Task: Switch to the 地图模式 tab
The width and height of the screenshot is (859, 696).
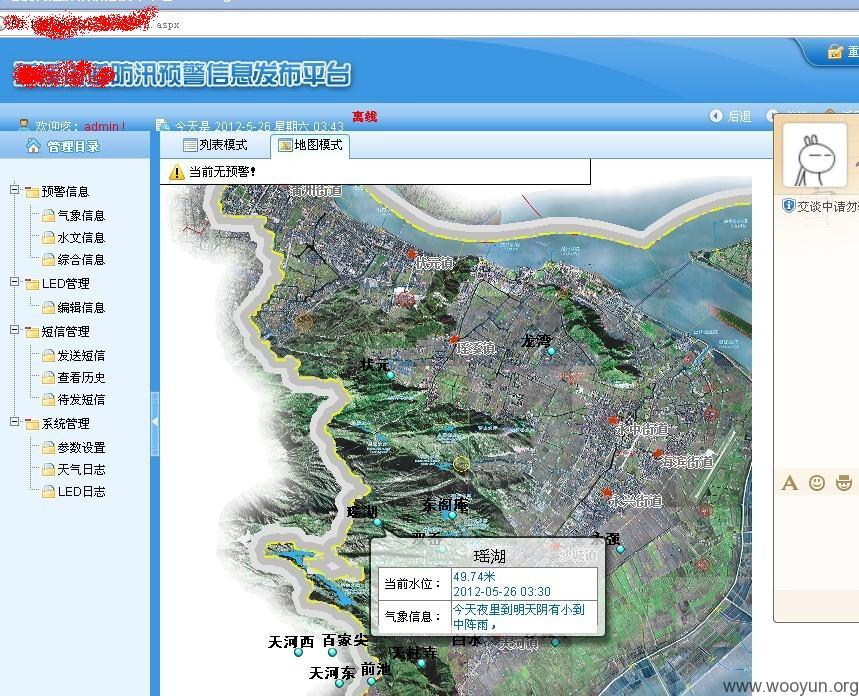Action: click(310, 145)
